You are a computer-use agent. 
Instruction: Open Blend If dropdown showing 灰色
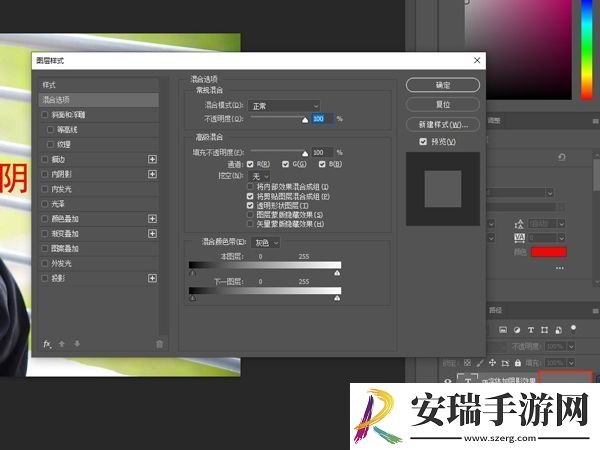[x=266, y=243]
